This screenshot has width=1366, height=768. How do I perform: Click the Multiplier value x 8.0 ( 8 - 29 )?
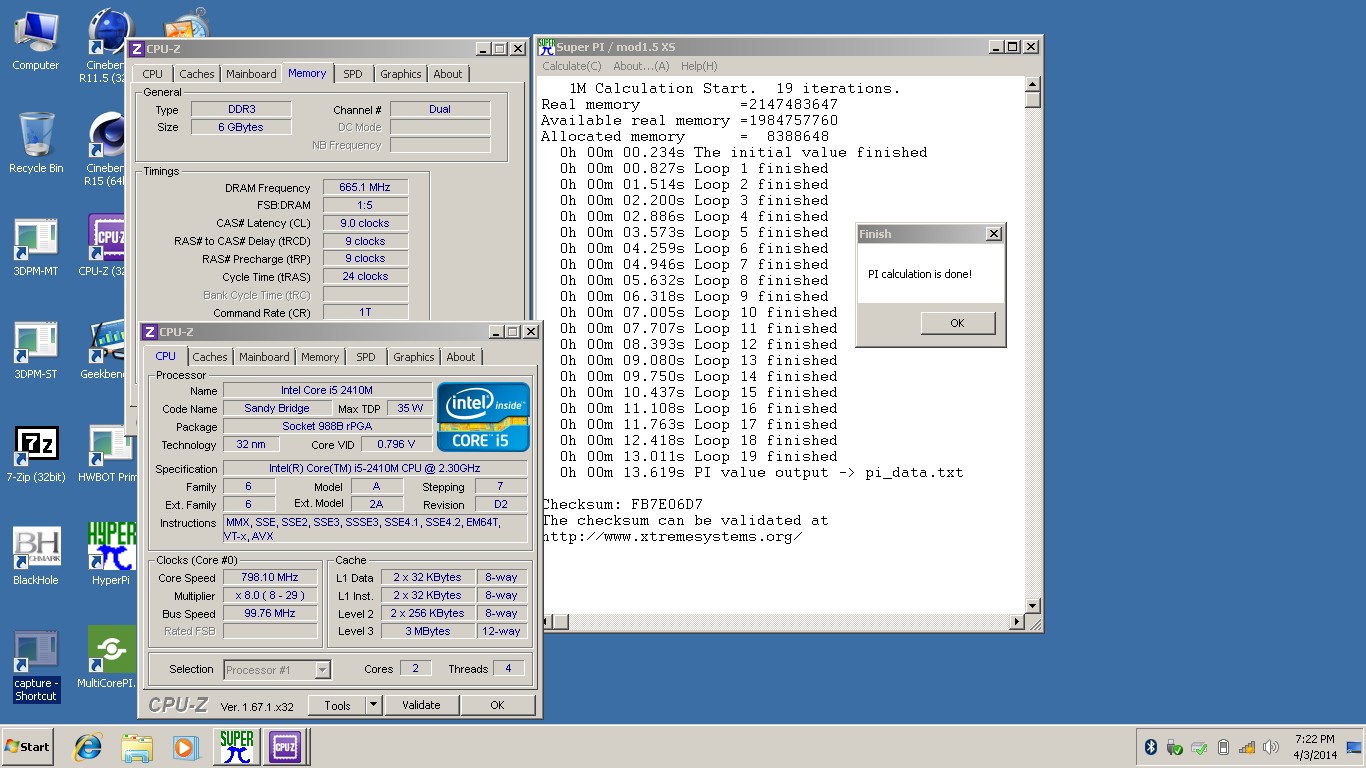270,595
